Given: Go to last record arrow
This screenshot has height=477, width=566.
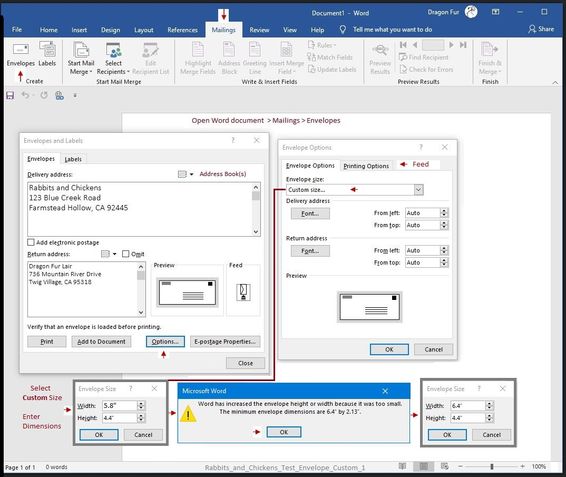Looking at the screenshot, I should (x=463, y=45).
